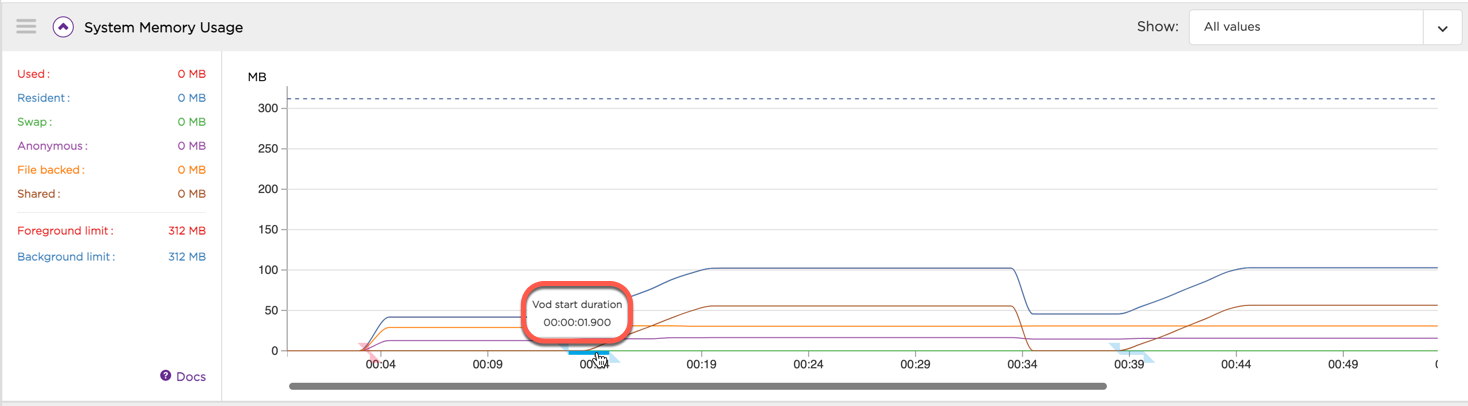Select the Anonymous memory legend label
This screenshot has height=406, width=1468.
point(52,146)
